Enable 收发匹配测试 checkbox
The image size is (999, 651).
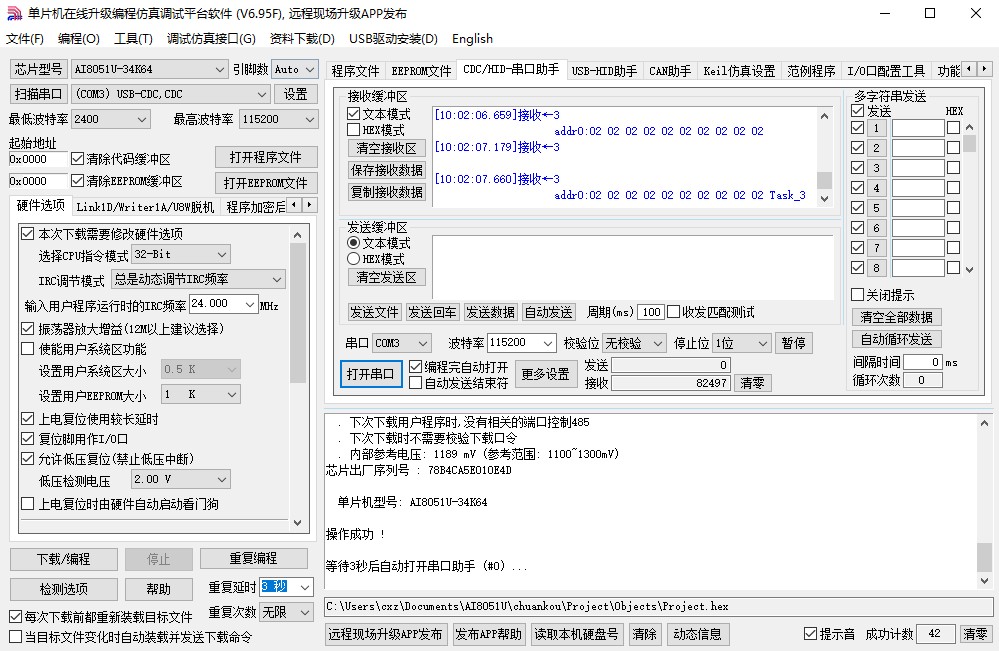[x=673, y=312]
